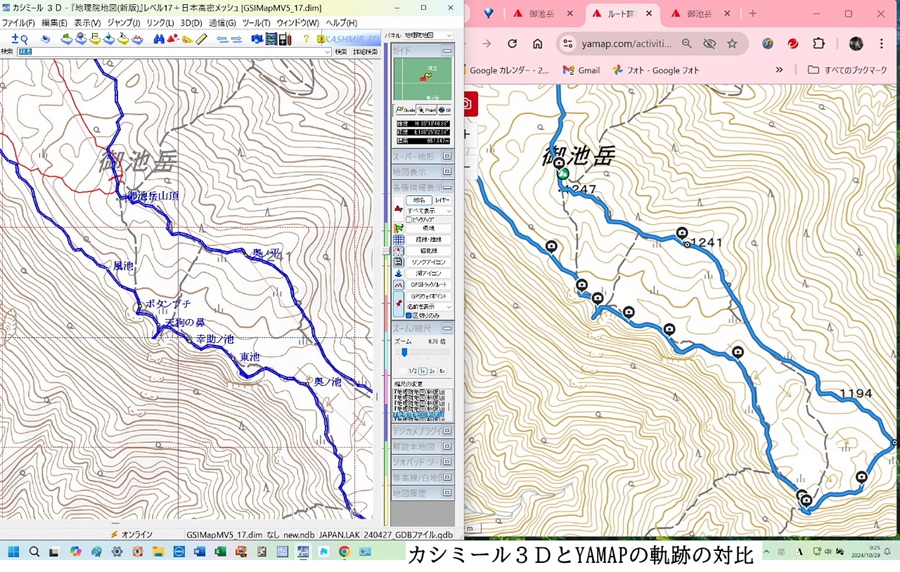Open the 表示(V) menu
Image resolution: width=900 pixels, height=572 pixels.
(87, 23)
